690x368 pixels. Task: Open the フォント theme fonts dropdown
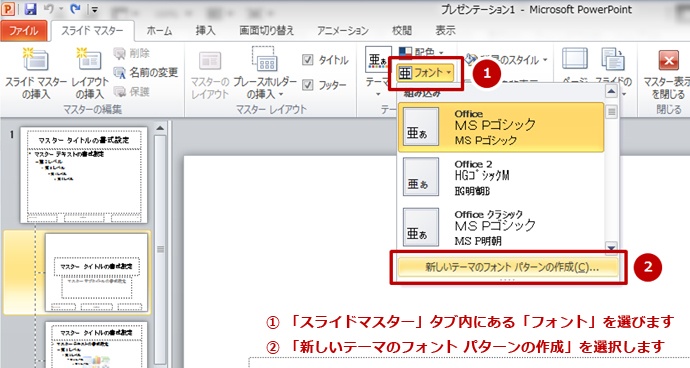coord(425,73)
